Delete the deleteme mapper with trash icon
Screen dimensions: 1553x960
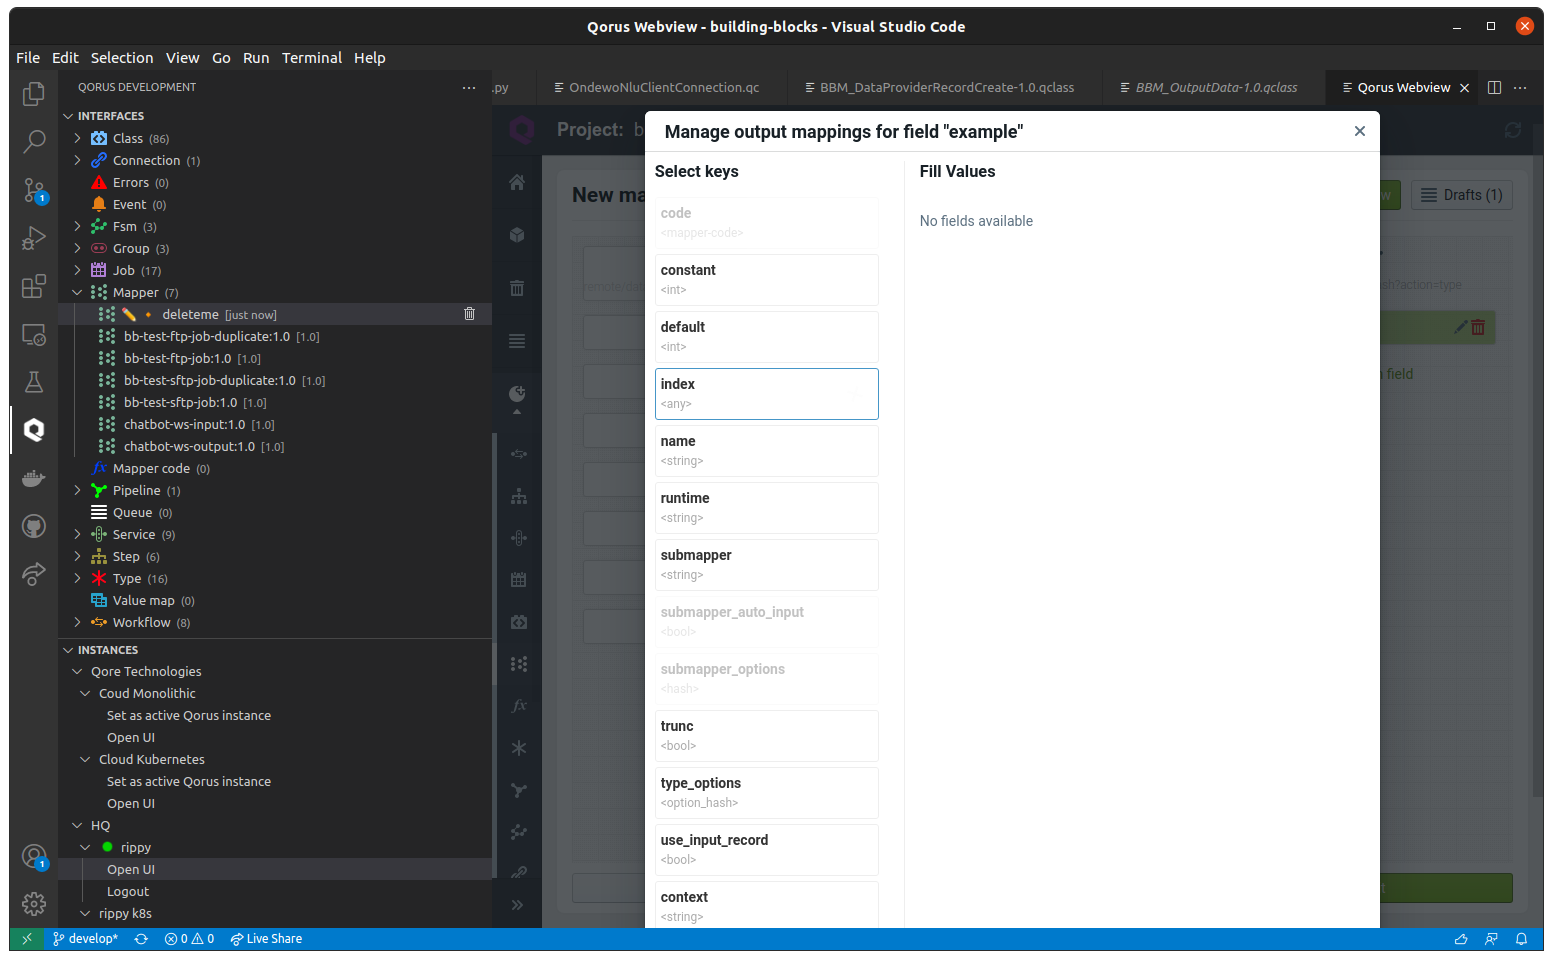[x=469, y=314]
